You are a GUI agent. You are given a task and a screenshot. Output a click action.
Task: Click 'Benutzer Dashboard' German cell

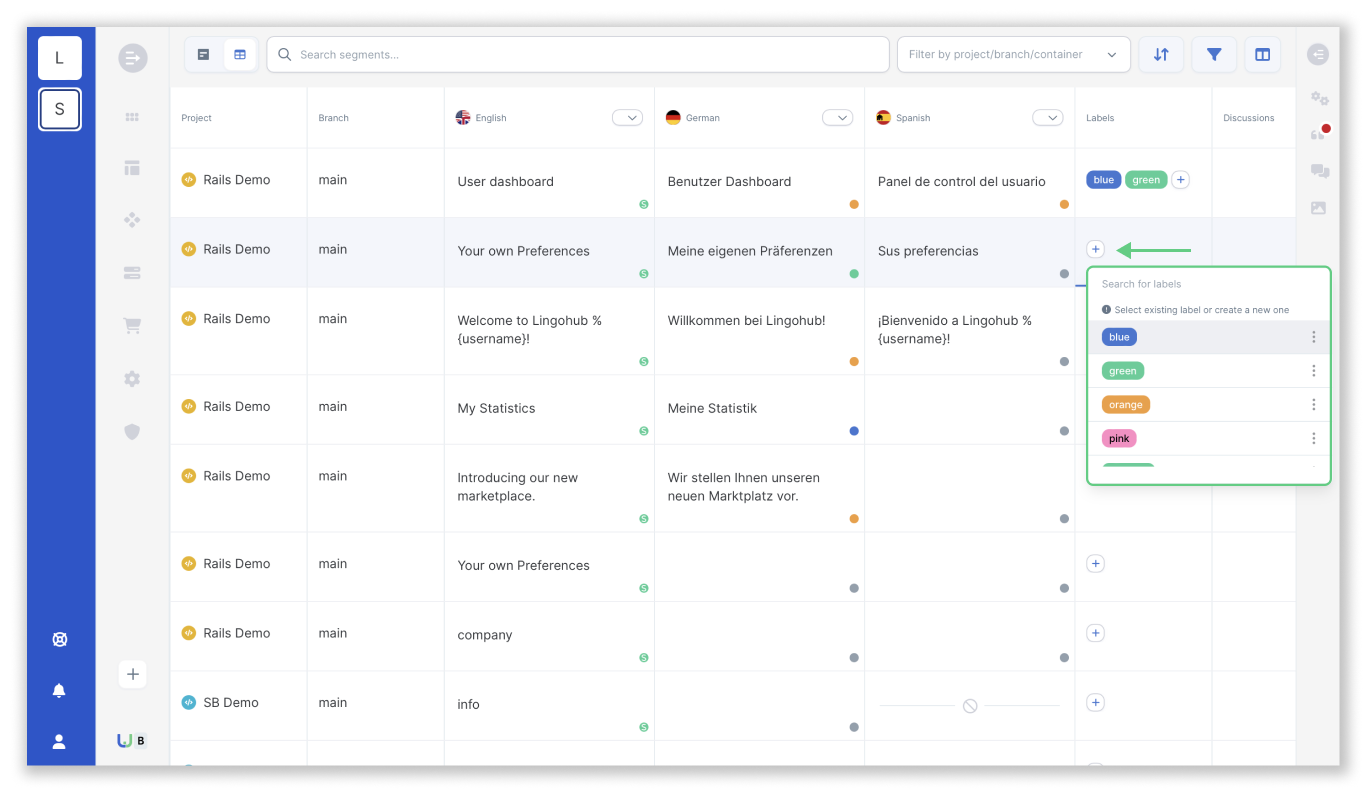(x=759, y=183)
